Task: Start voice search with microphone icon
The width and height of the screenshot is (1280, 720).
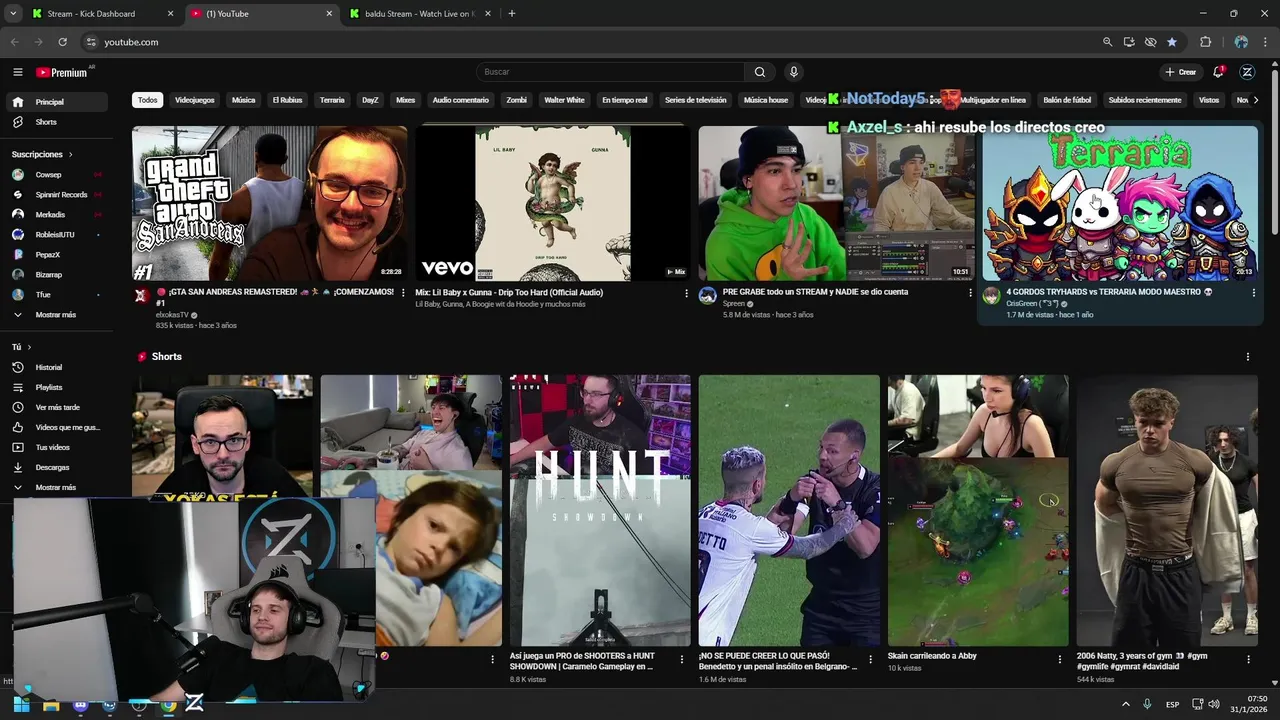Action: click(793, 72)
